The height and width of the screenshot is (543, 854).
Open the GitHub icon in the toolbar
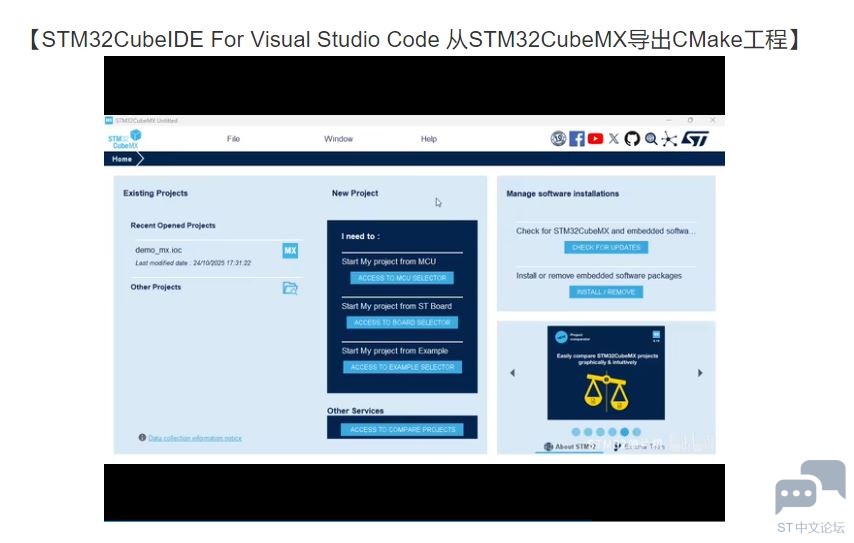click(x=632, y=139)
